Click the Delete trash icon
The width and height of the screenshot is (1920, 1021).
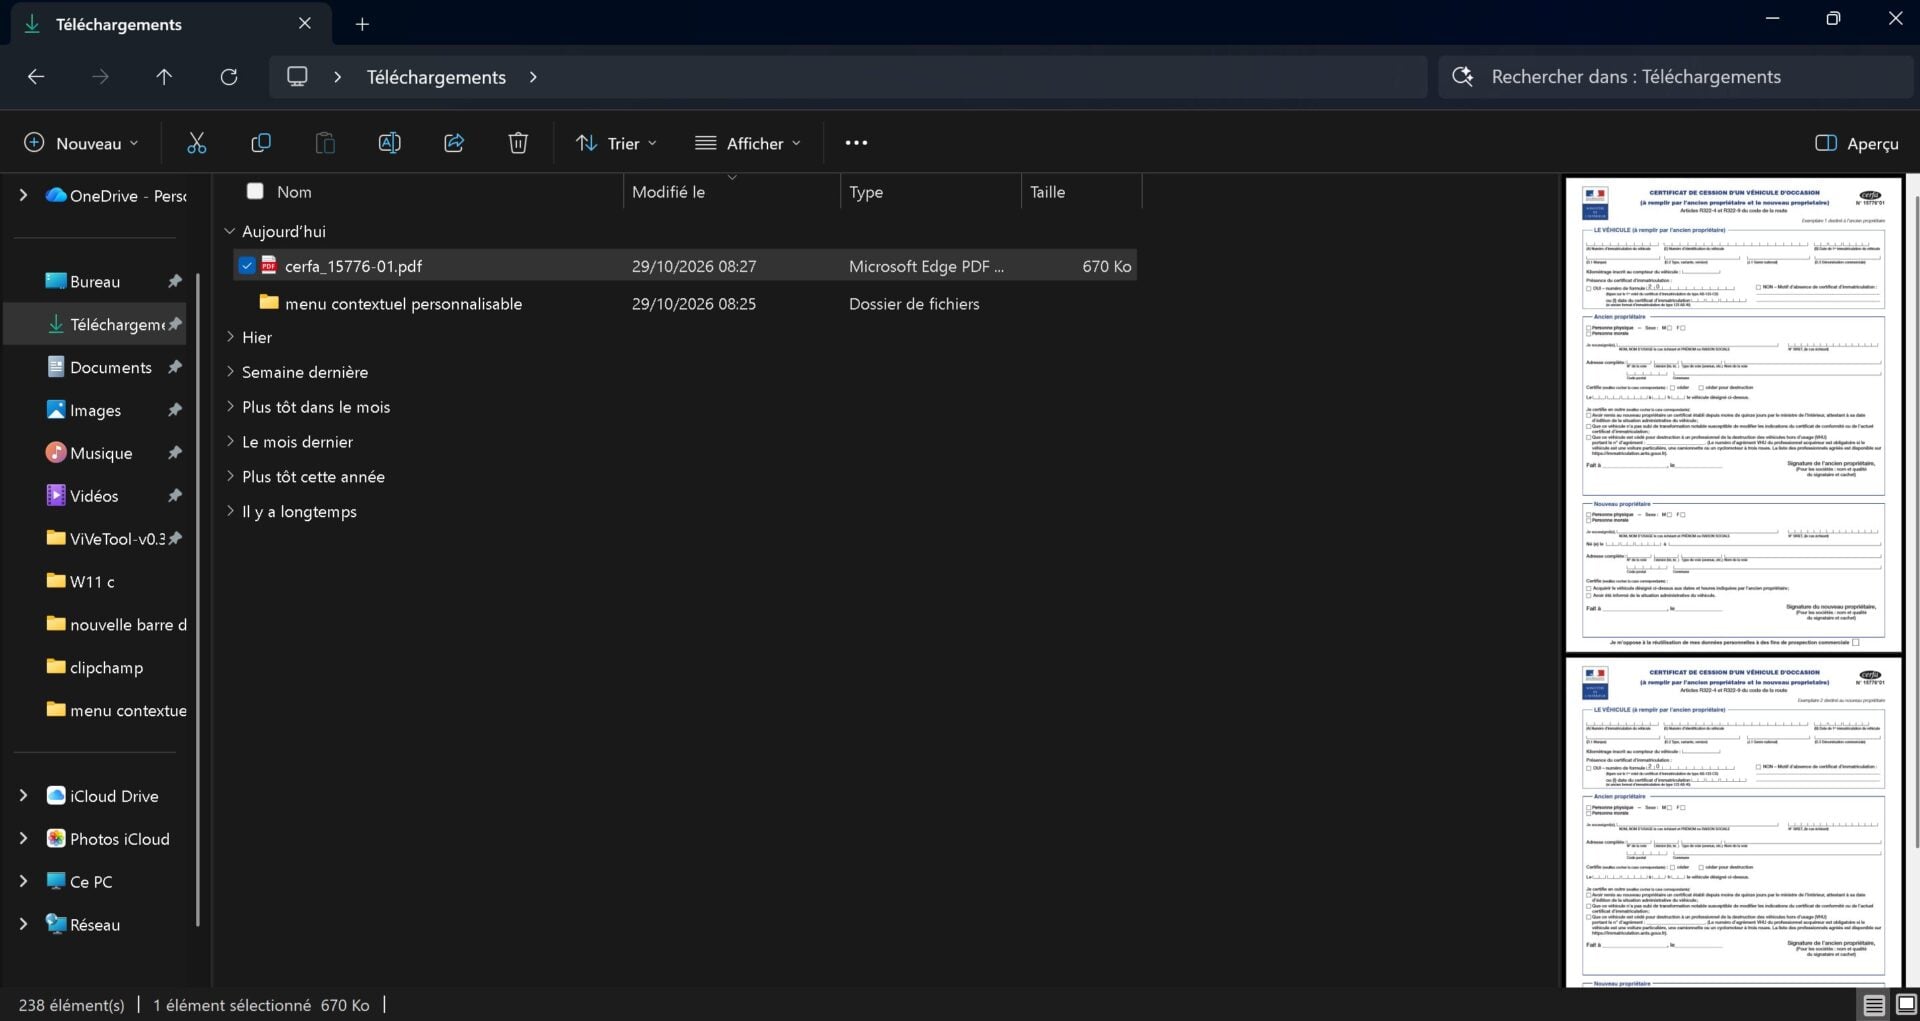coord(518,143)
